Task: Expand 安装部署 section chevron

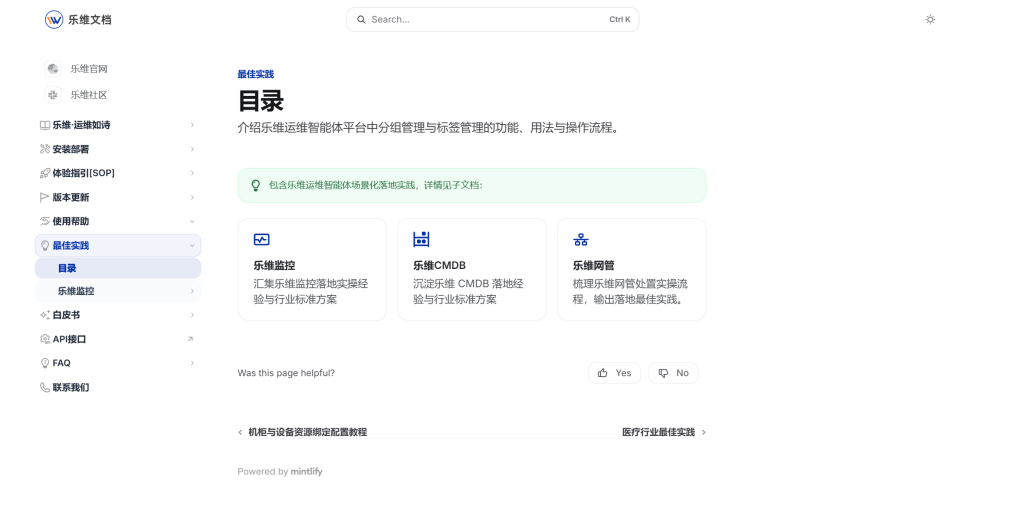Action: click(x=192, y=149)
